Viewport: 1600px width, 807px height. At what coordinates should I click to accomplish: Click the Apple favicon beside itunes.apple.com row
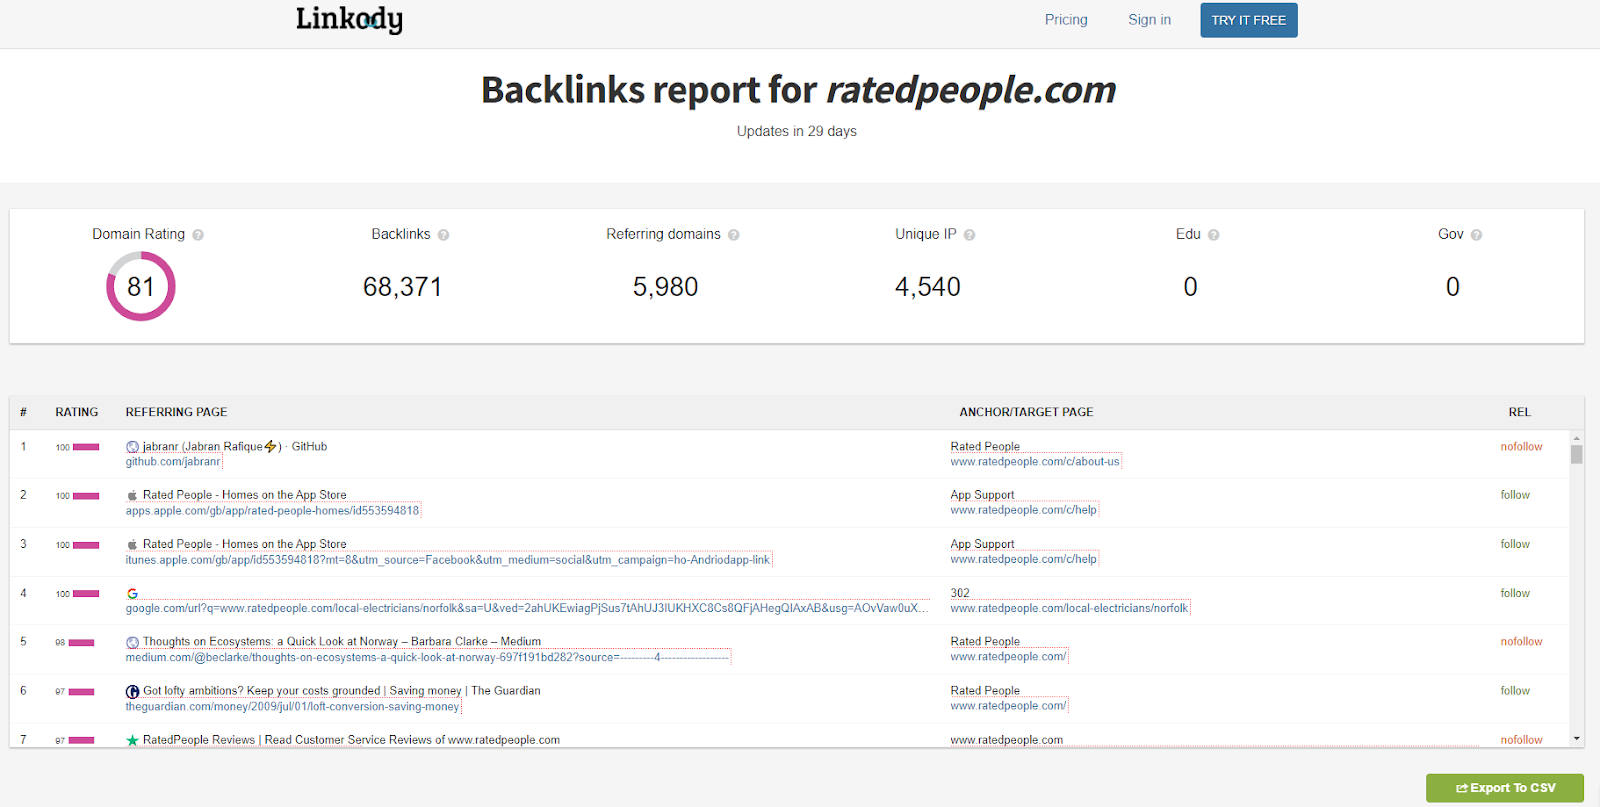[x=132, y=544]
